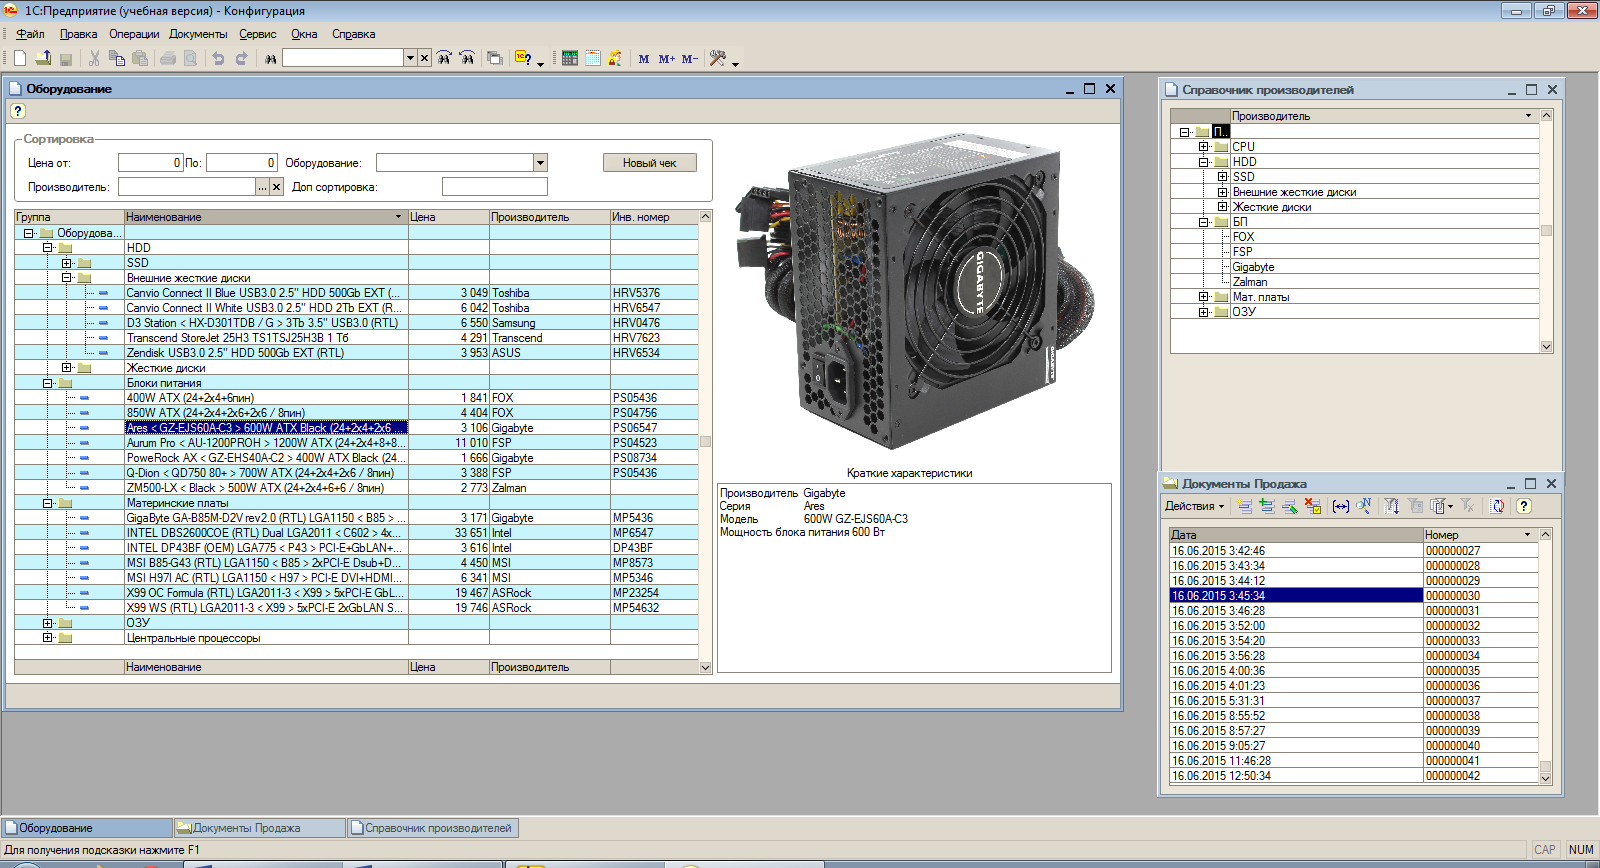Image resolution: width=1600 pixels, height=868 pixels.
Task: Click the M memory button
Action: (x=643, y=59)
